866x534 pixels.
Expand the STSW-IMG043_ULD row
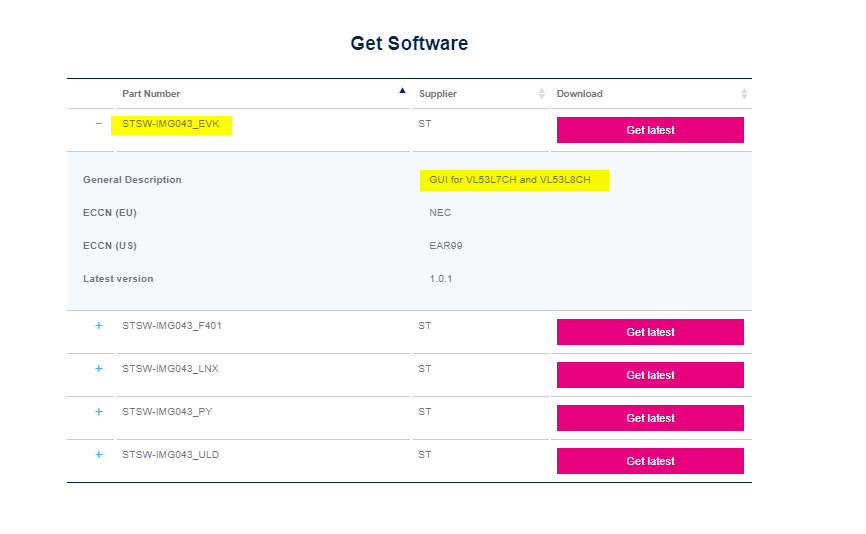(x=98, y=454)
